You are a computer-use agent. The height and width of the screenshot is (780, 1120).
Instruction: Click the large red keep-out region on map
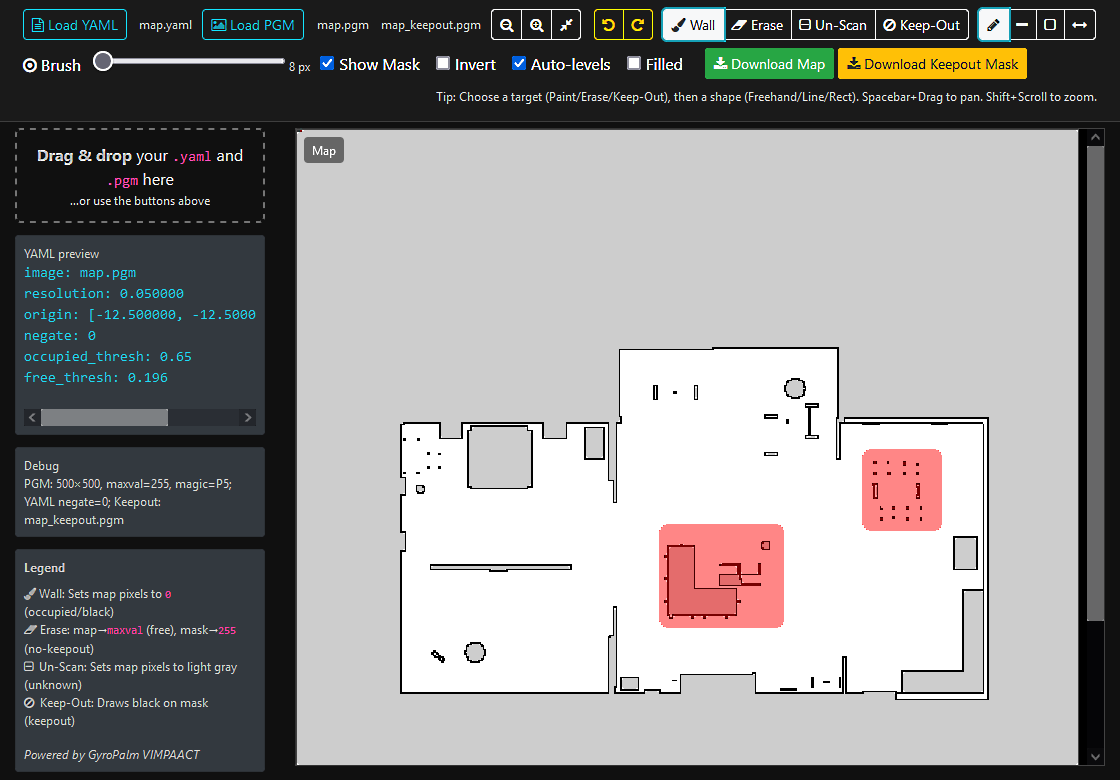point(721,576)
